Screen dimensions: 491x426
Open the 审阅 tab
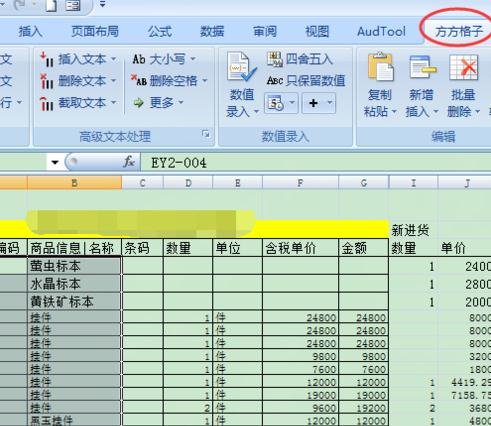[265, 32]
